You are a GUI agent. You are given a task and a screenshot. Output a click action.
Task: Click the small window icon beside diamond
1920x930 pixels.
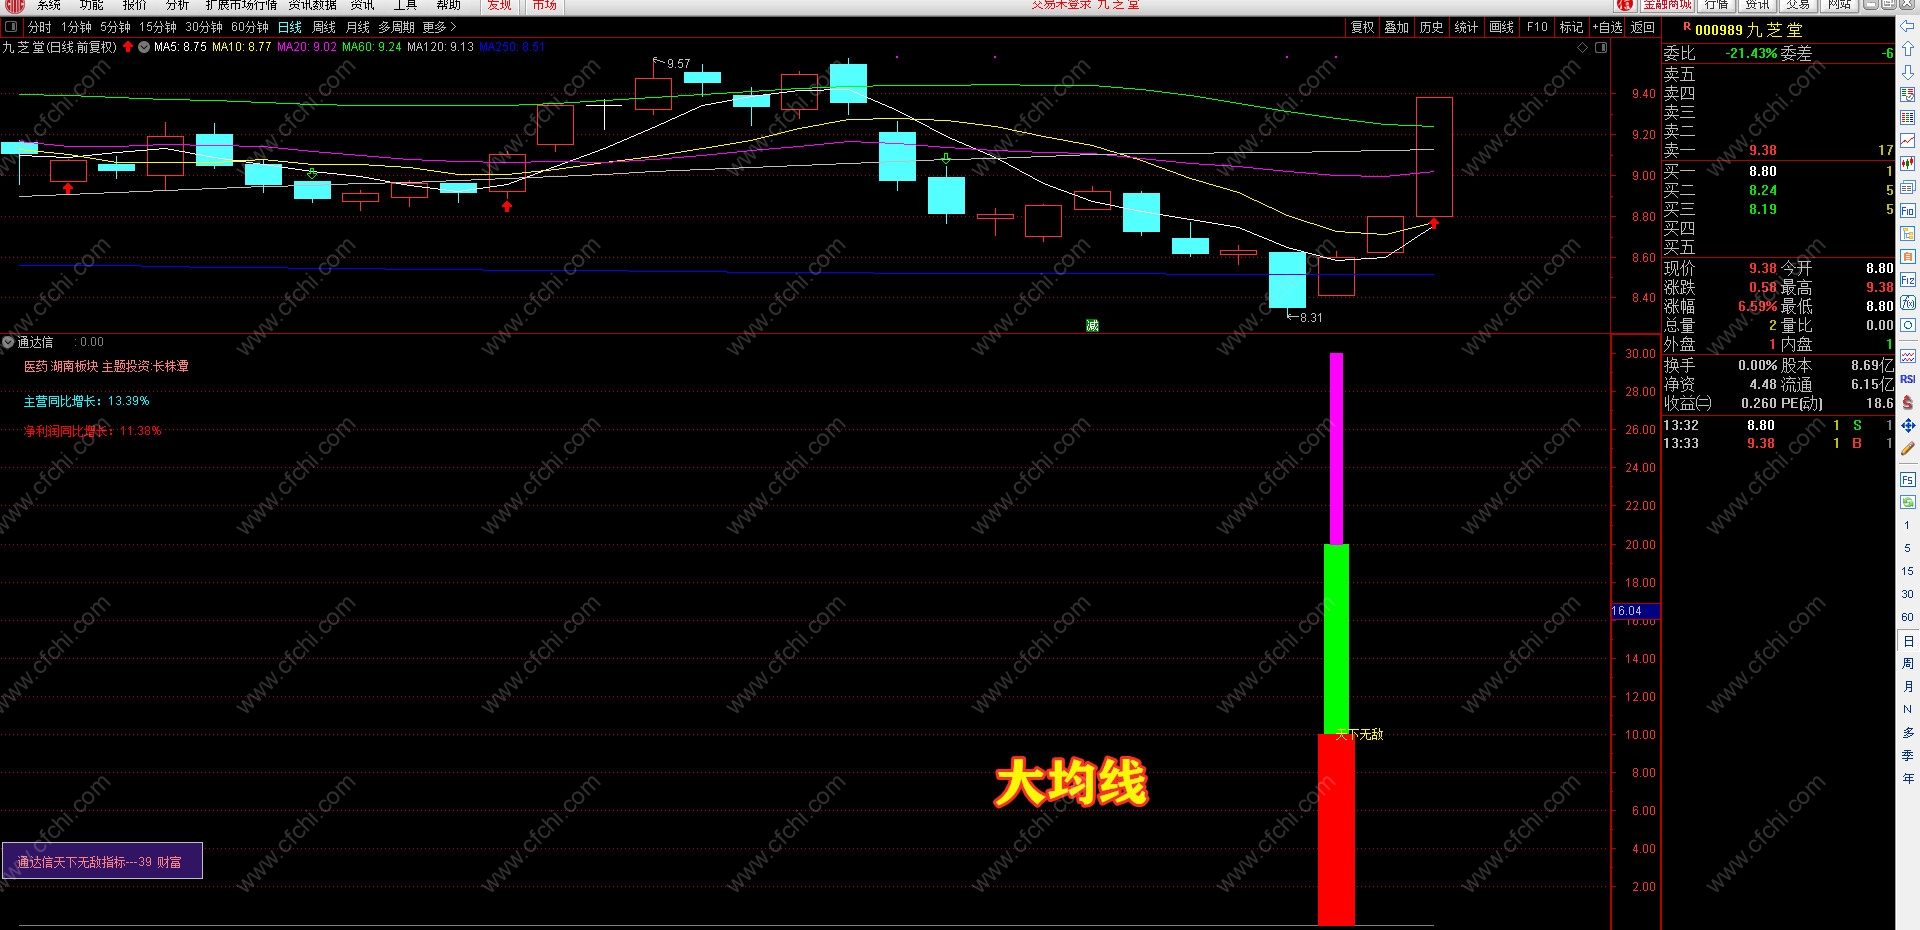point(1601,47)
